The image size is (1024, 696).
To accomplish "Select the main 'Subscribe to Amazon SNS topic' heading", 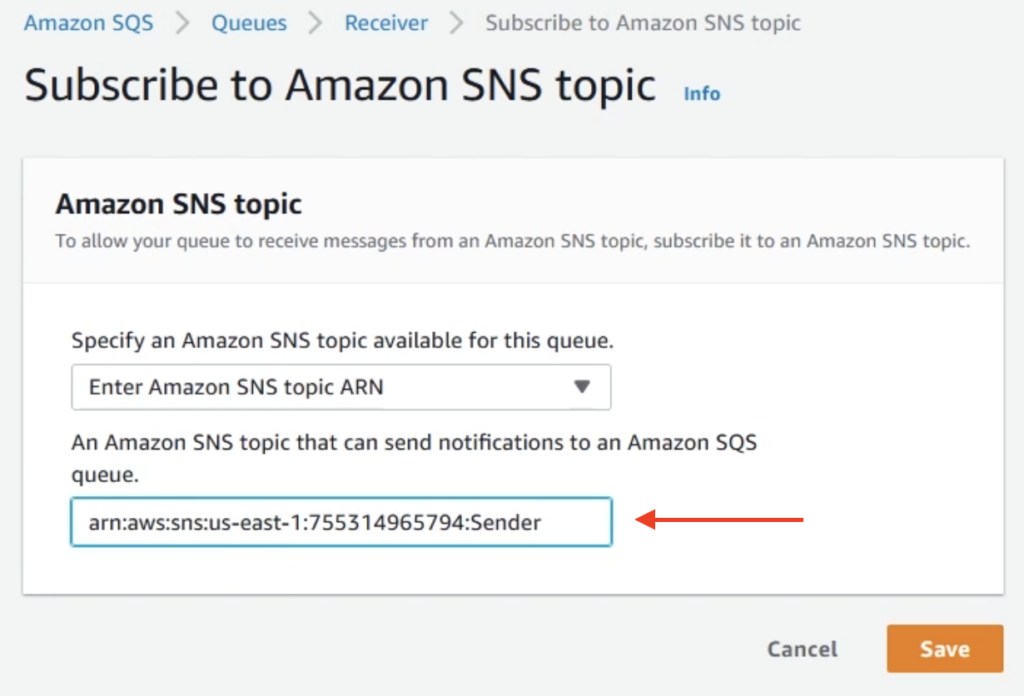I will [x=340, y=86].
